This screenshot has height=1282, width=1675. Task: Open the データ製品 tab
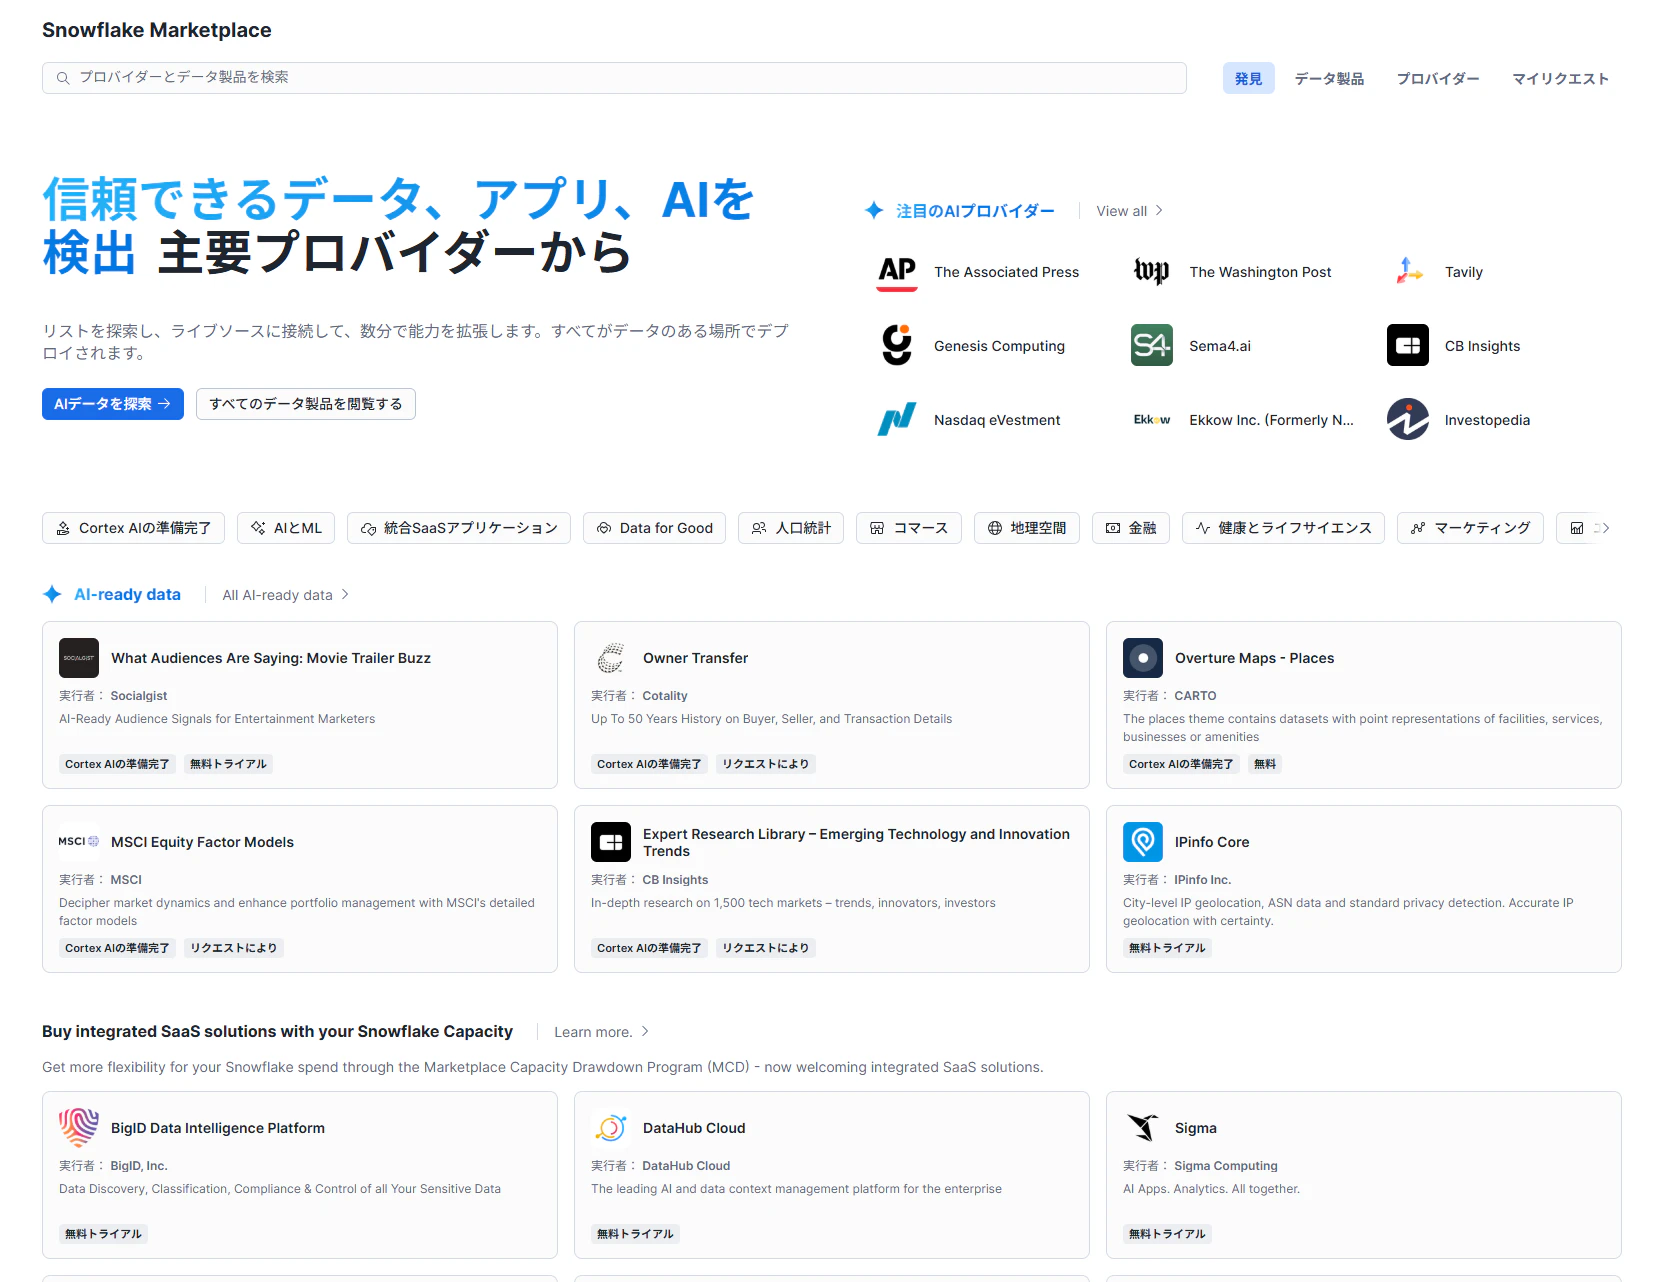click(x=1329, y=78)
